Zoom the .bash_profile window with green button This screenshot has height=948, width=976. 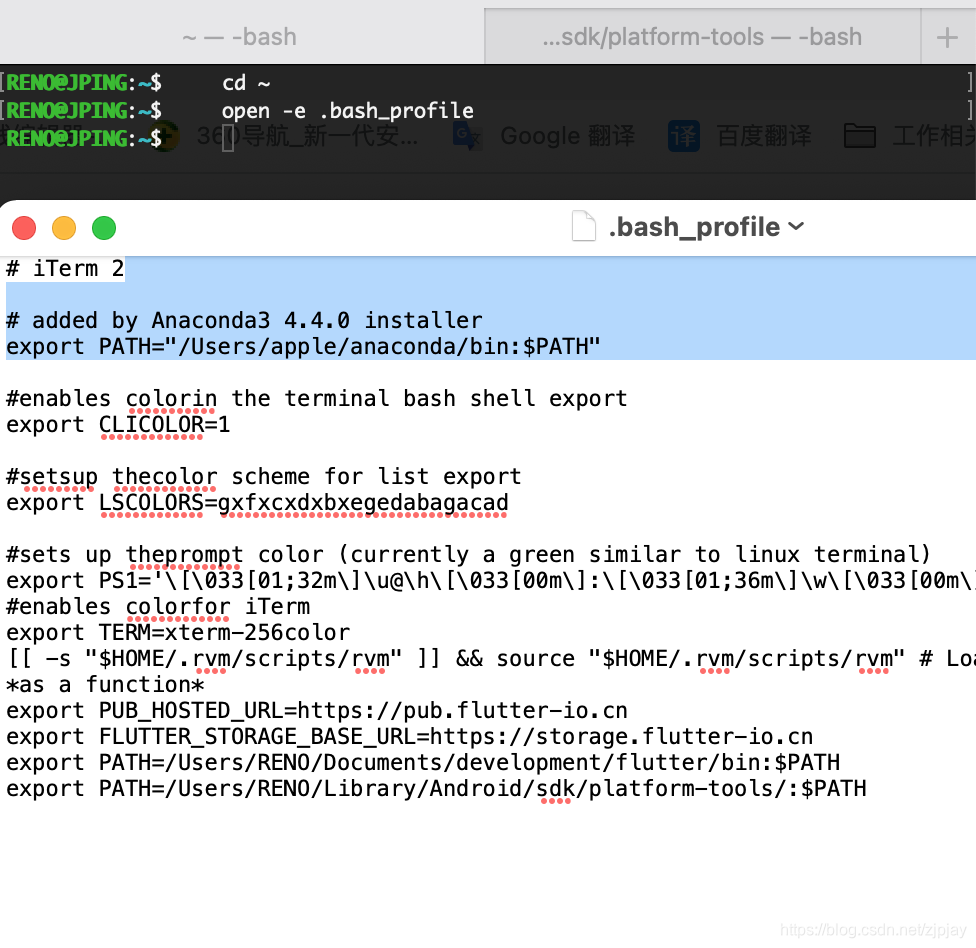(x=104, y=228)
